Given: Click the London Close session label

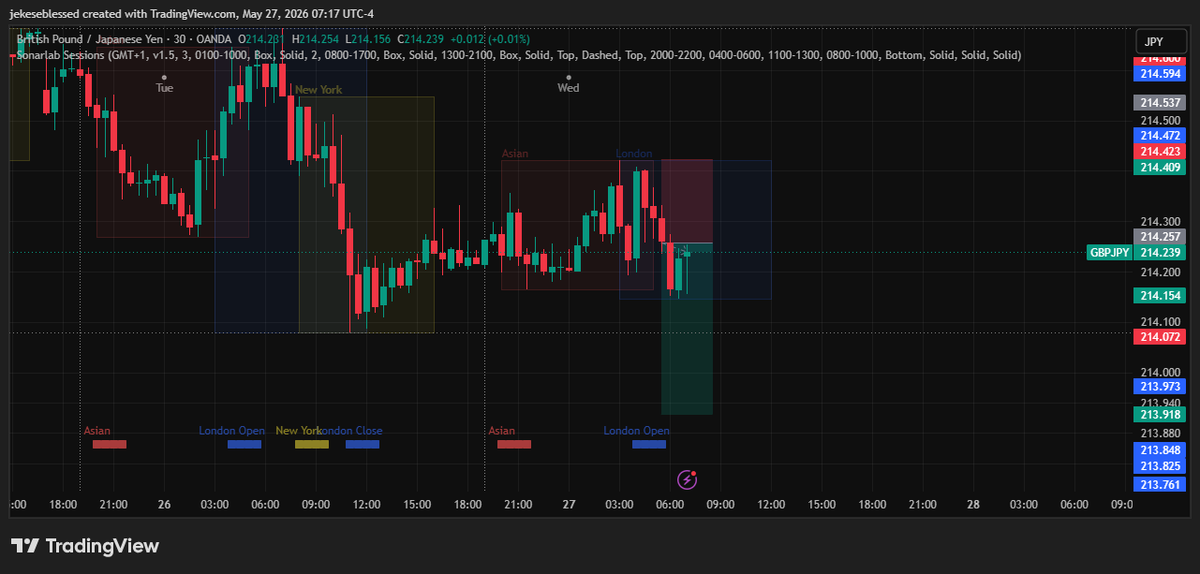Looking at the screenshot, I should 352,431.
